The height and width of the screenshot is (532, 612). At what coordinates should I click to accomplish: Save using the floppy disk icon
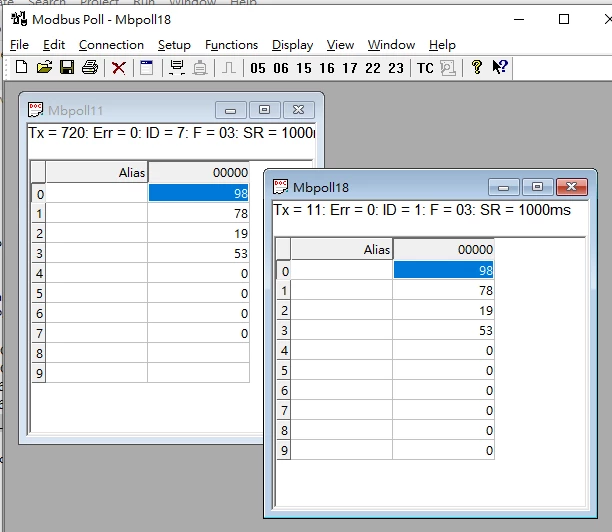click(67, 67)
